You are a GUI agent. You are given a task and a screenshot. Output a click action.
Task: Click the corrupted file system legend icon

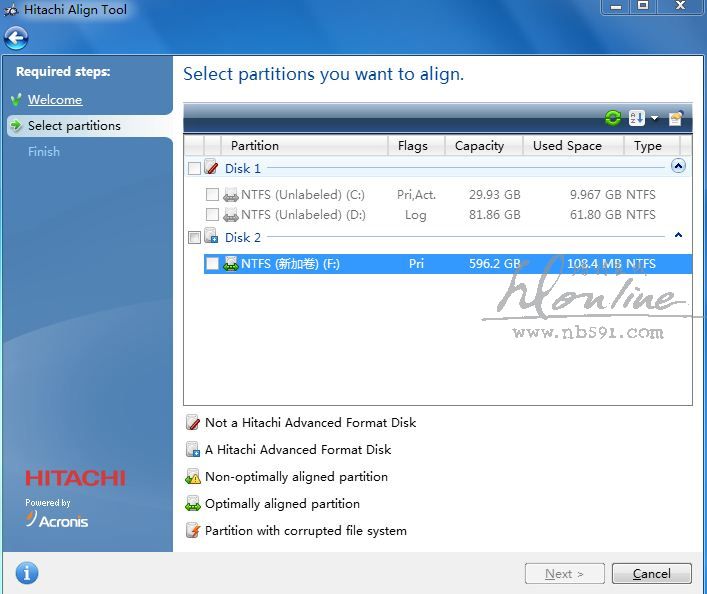193,531
